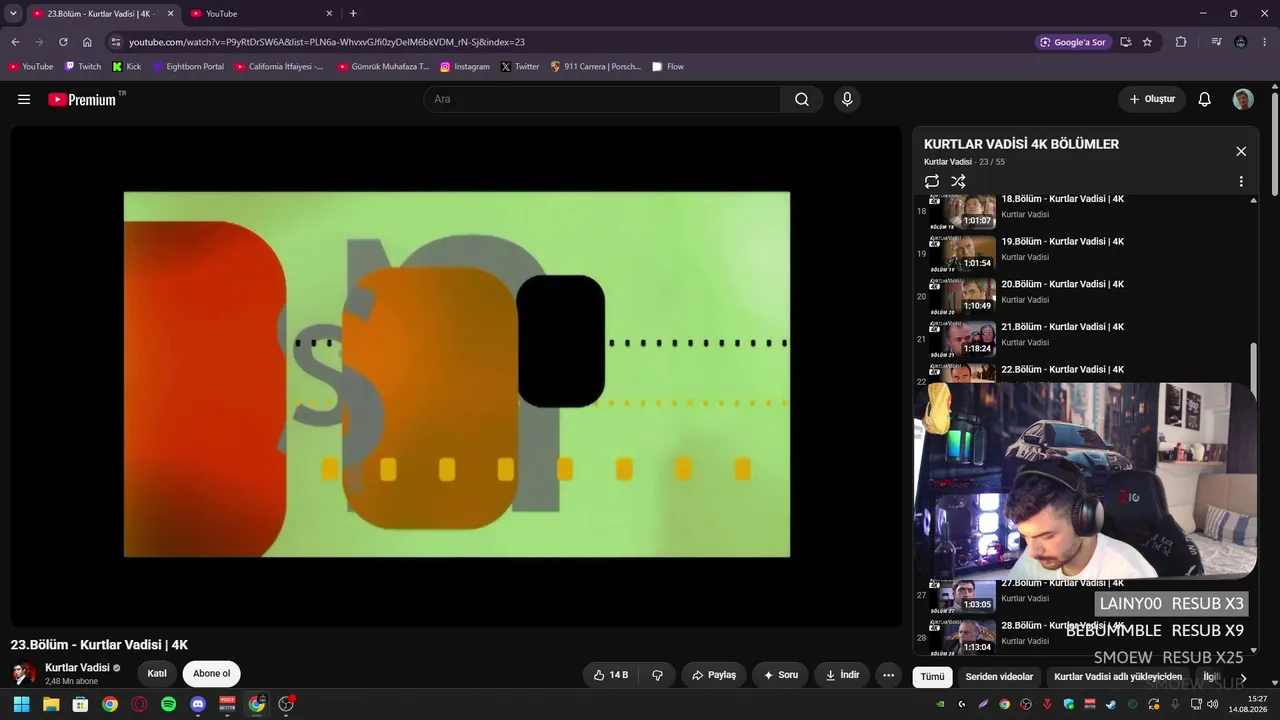Open YouTube bookmark in bookmarks bar
The height and width of the screenshot is (720, 1280).
[x=31, y=67]
